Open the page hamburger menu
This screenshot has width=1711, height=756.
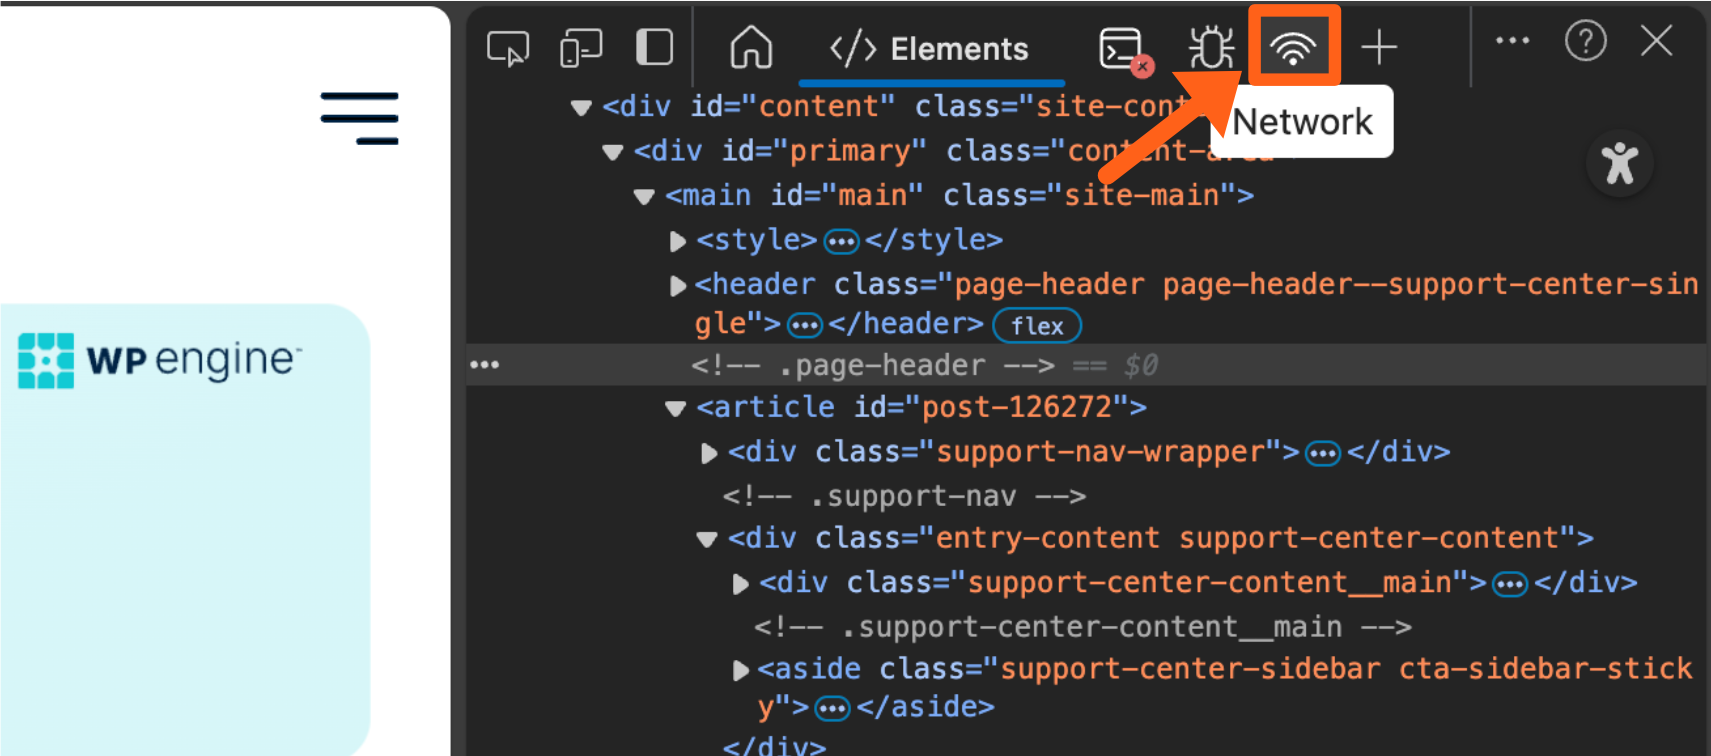[360, 118]
